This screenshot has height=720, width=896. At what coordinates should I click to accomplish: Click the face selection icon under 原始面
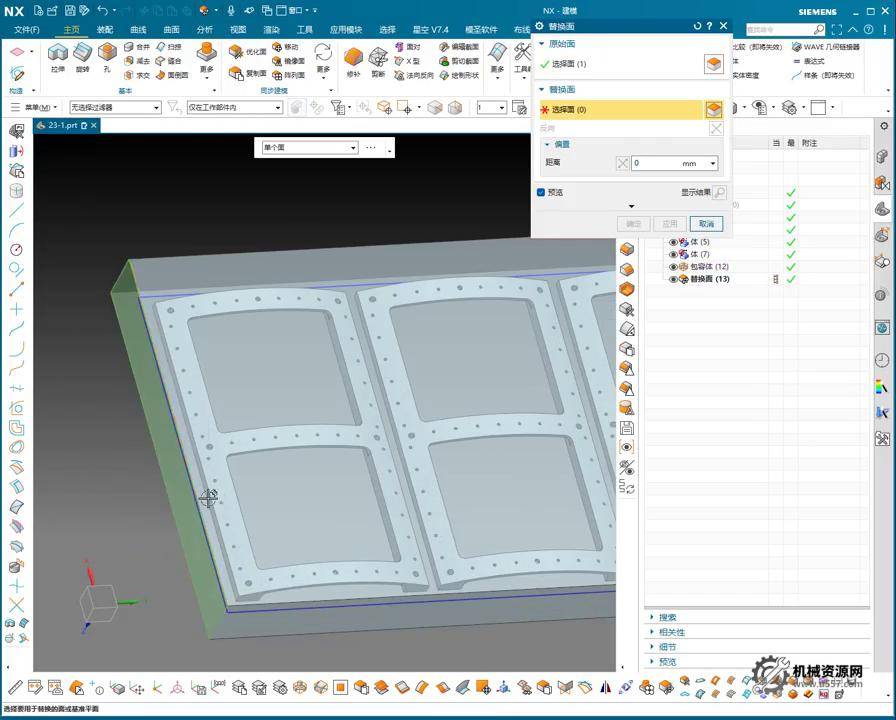tap(713, 64)
